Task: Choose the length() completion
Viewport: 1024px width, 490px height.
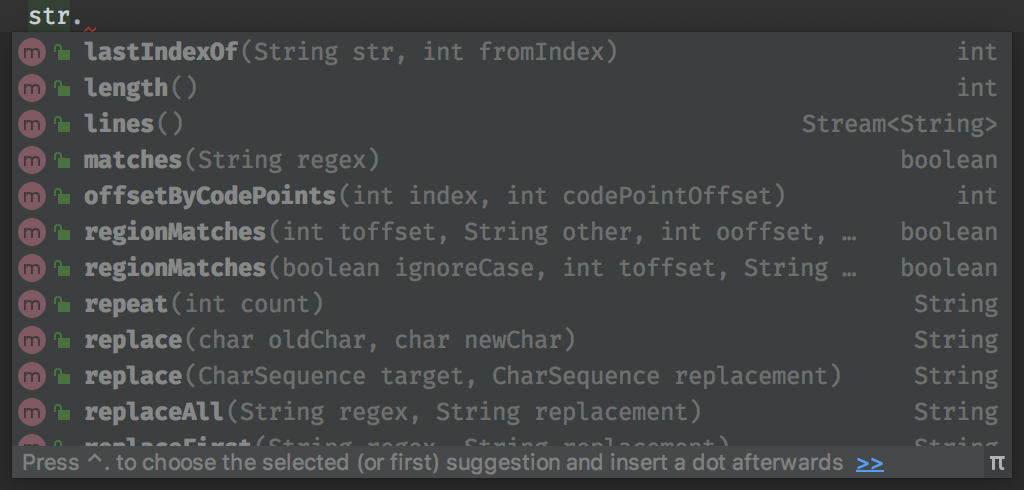Action: [x=141, y=88]
